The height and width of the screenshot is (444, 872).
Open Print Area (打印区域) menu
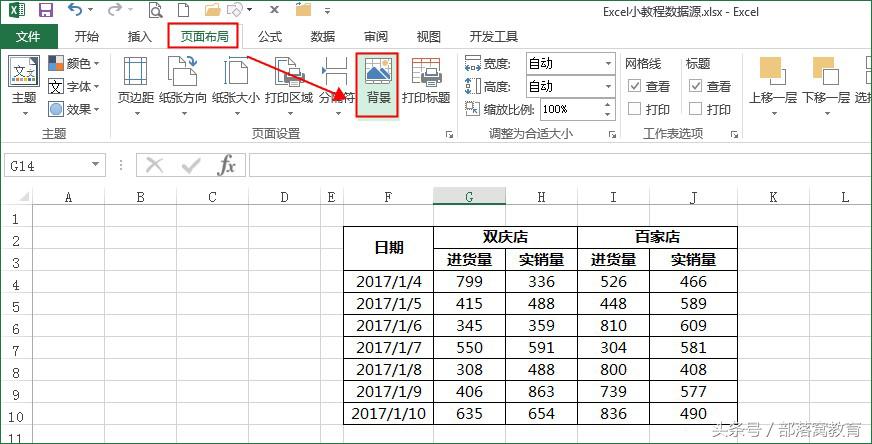289,86
